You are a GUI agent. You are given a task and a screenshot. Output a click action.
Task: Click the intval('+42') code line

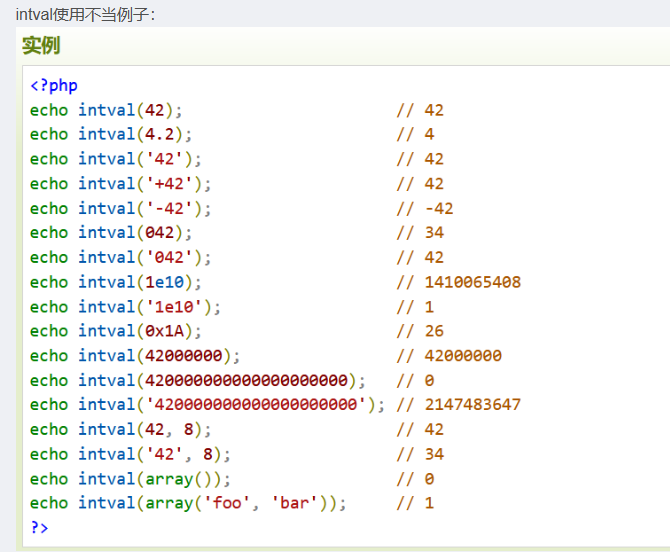tap(121, 184)
